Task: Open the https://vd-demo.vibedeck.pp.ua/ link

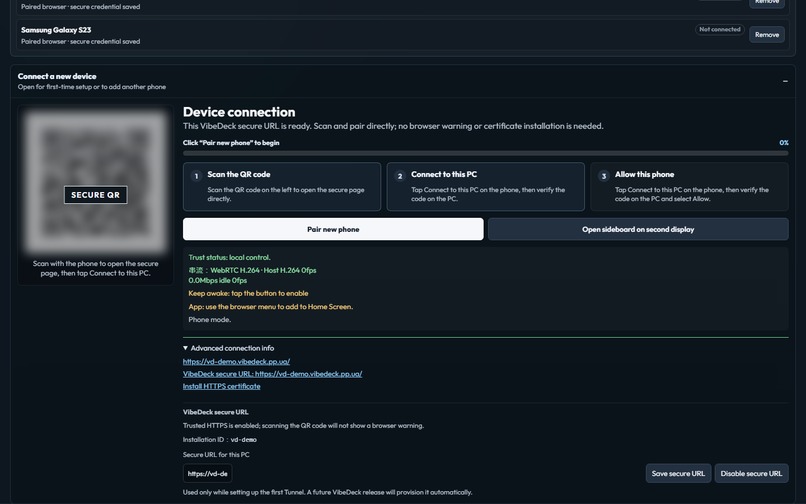Action: 236,362
